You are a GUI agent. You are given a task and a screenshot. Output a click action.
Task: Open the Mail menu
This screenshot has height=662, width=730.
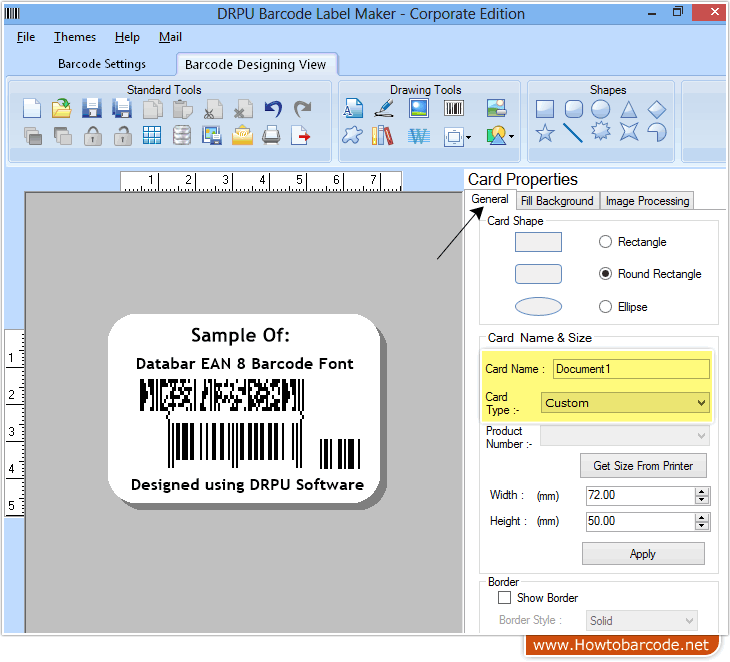coord(170,37)
